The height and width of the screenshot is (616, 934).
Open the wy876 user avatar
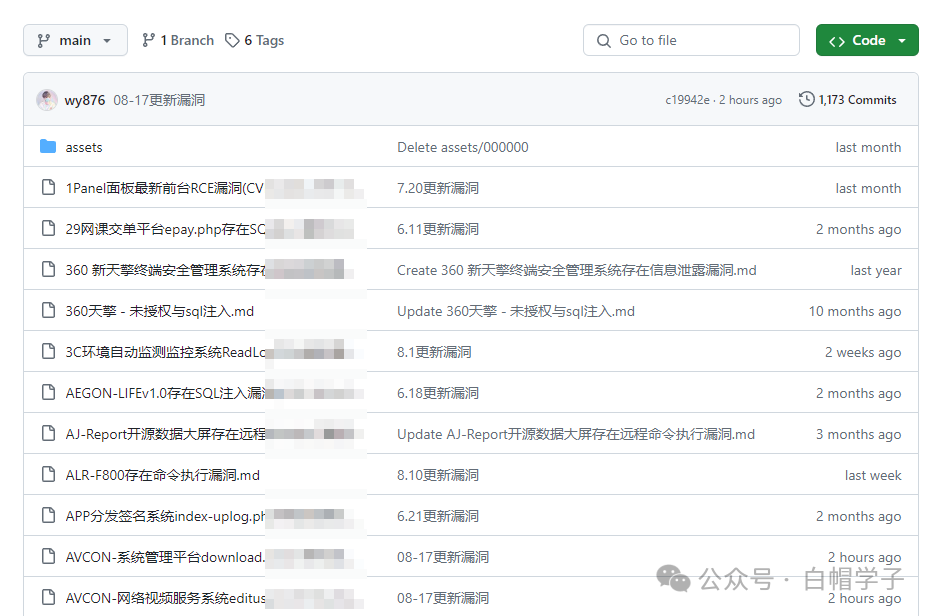point(47,100)
